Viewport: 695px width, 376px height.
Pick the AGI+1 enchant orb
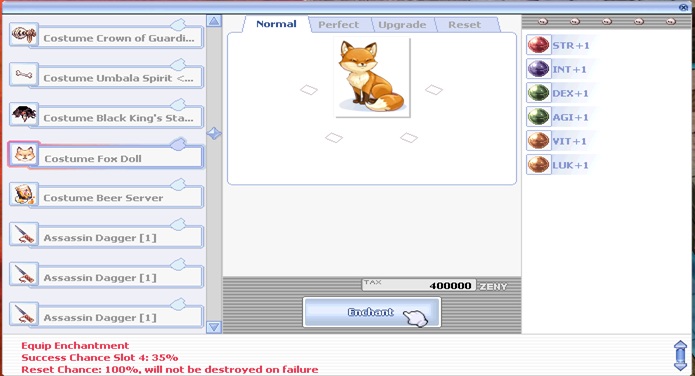click(539, 117)
